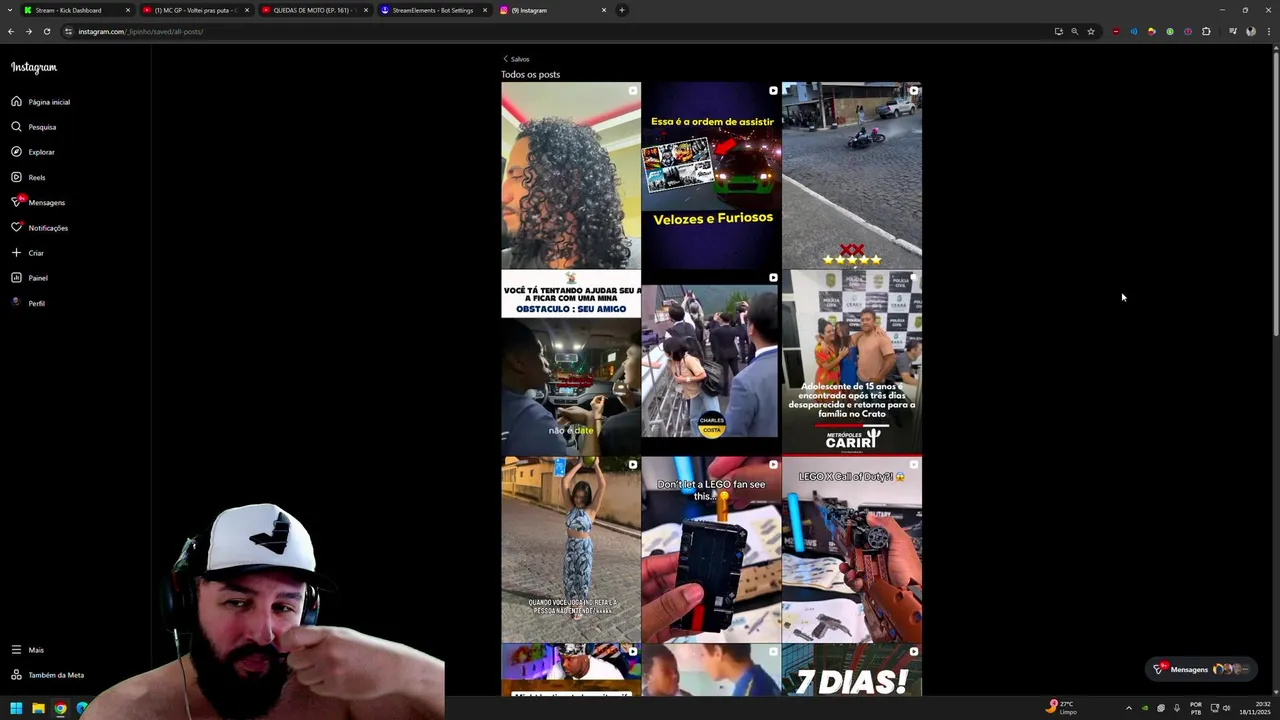Go forward in browser history

(29, 31)
